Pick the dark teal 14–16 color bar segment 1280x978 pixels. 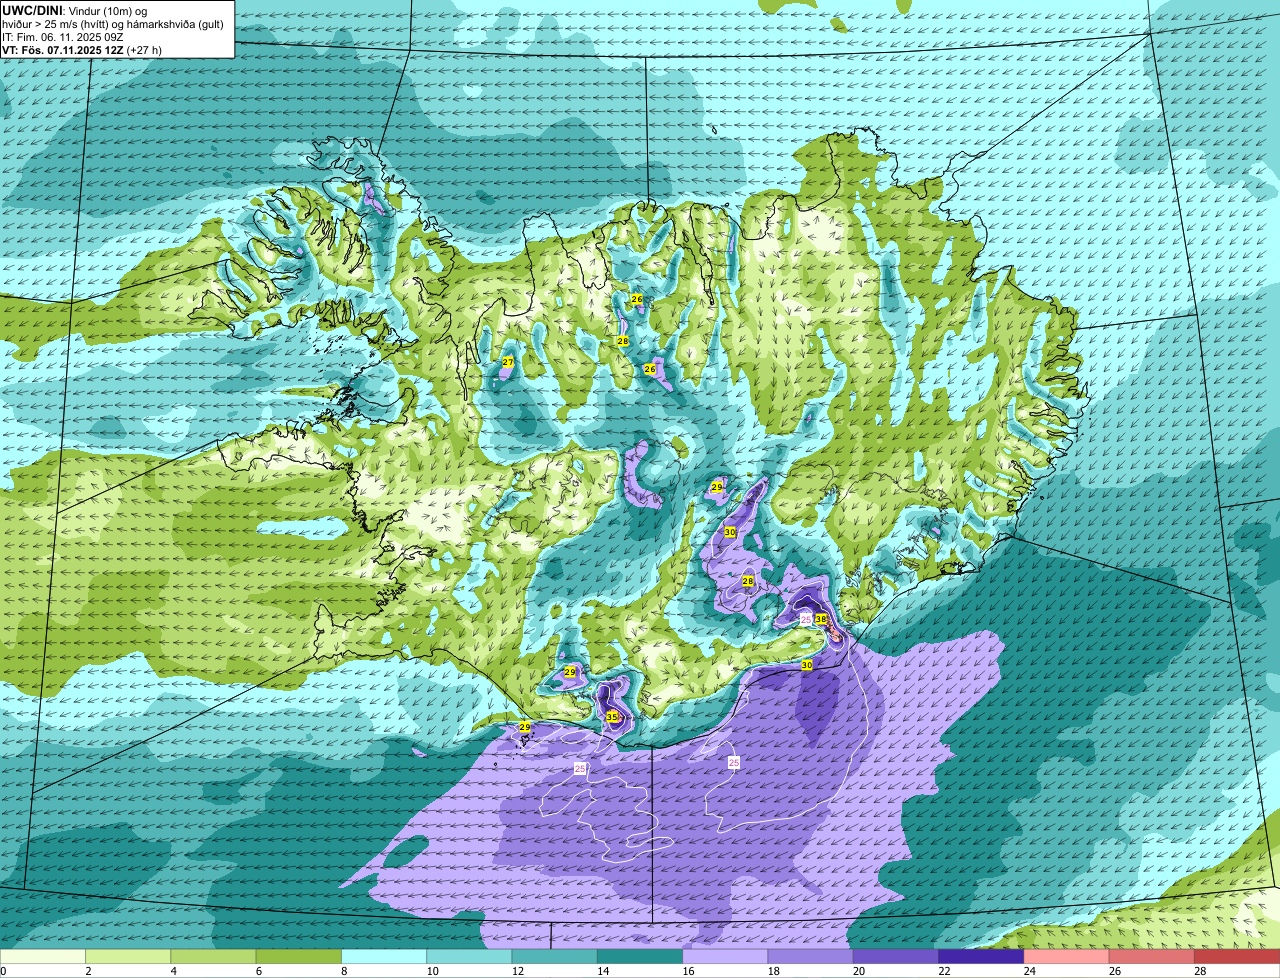(640, 957)
